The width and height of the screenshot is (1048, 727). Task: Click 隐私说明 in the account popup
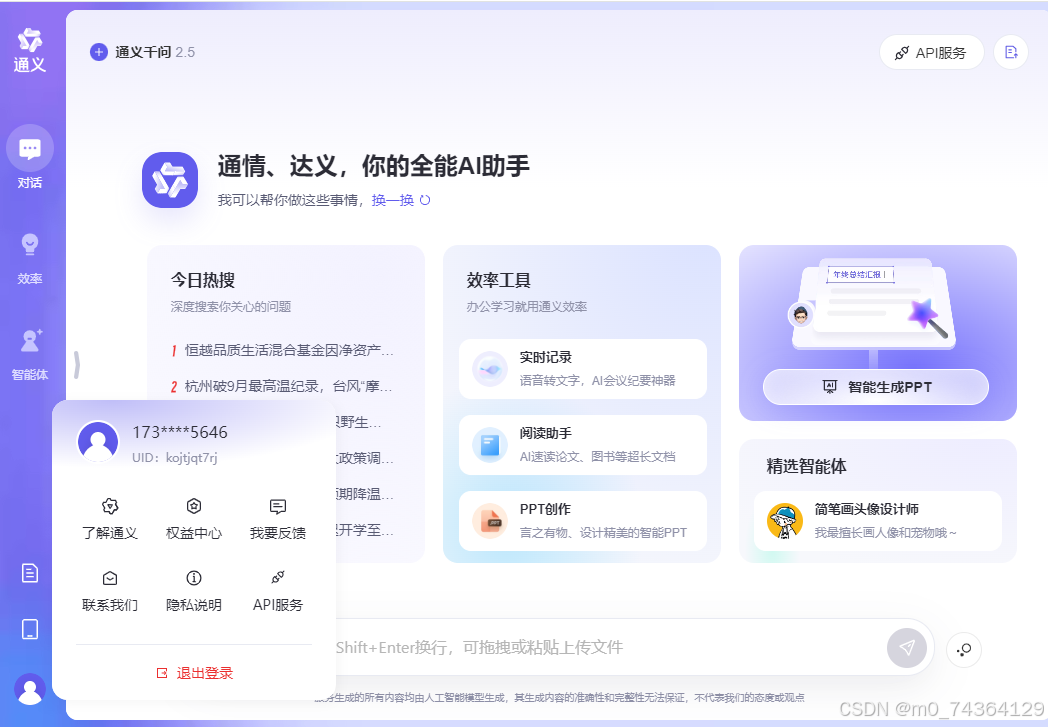click(194, 591)
